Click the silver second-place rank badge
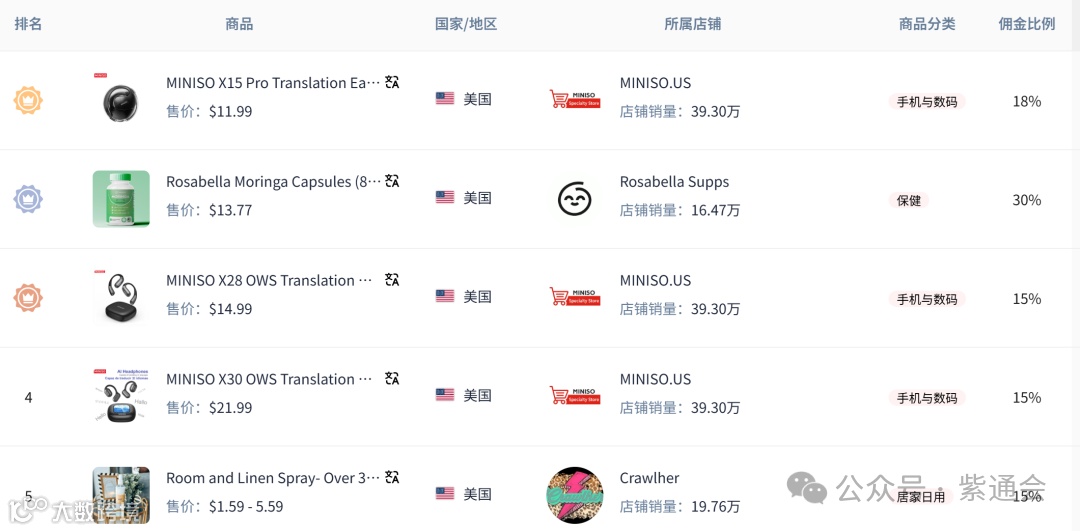This screenshot has height=531, width=1080. (x=28, y=199)
